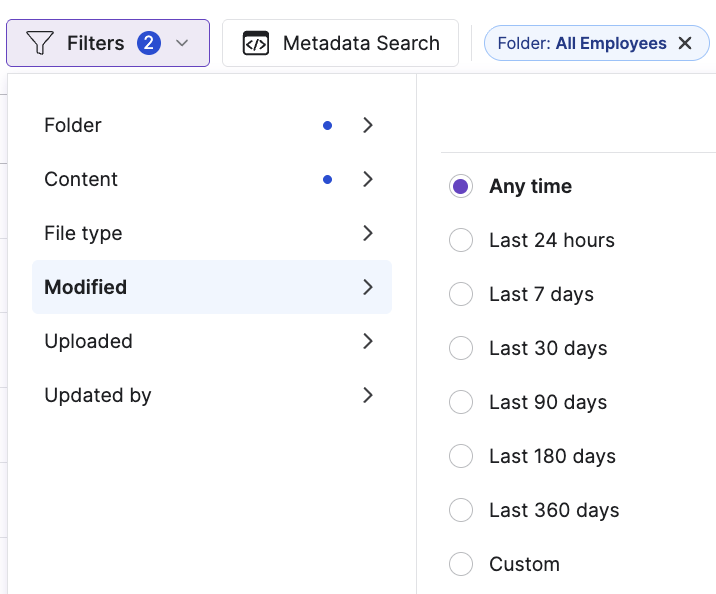716x594 pixels.
Task: Select Last 90 days radio option
Action: click(x=461, y=402)
